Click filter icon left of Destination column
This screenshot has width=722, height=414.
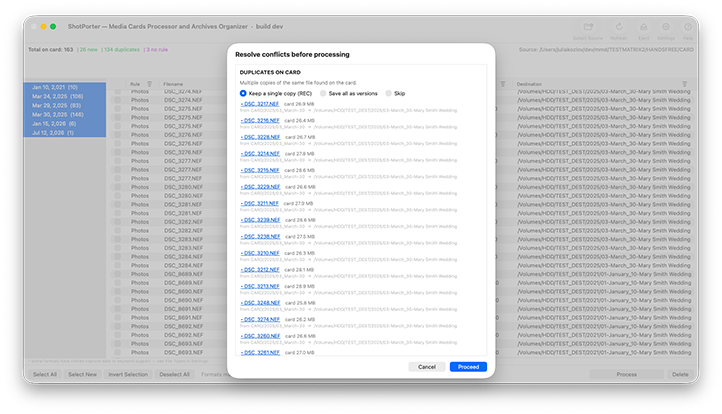pyautogui.click(x=503, y=84)
